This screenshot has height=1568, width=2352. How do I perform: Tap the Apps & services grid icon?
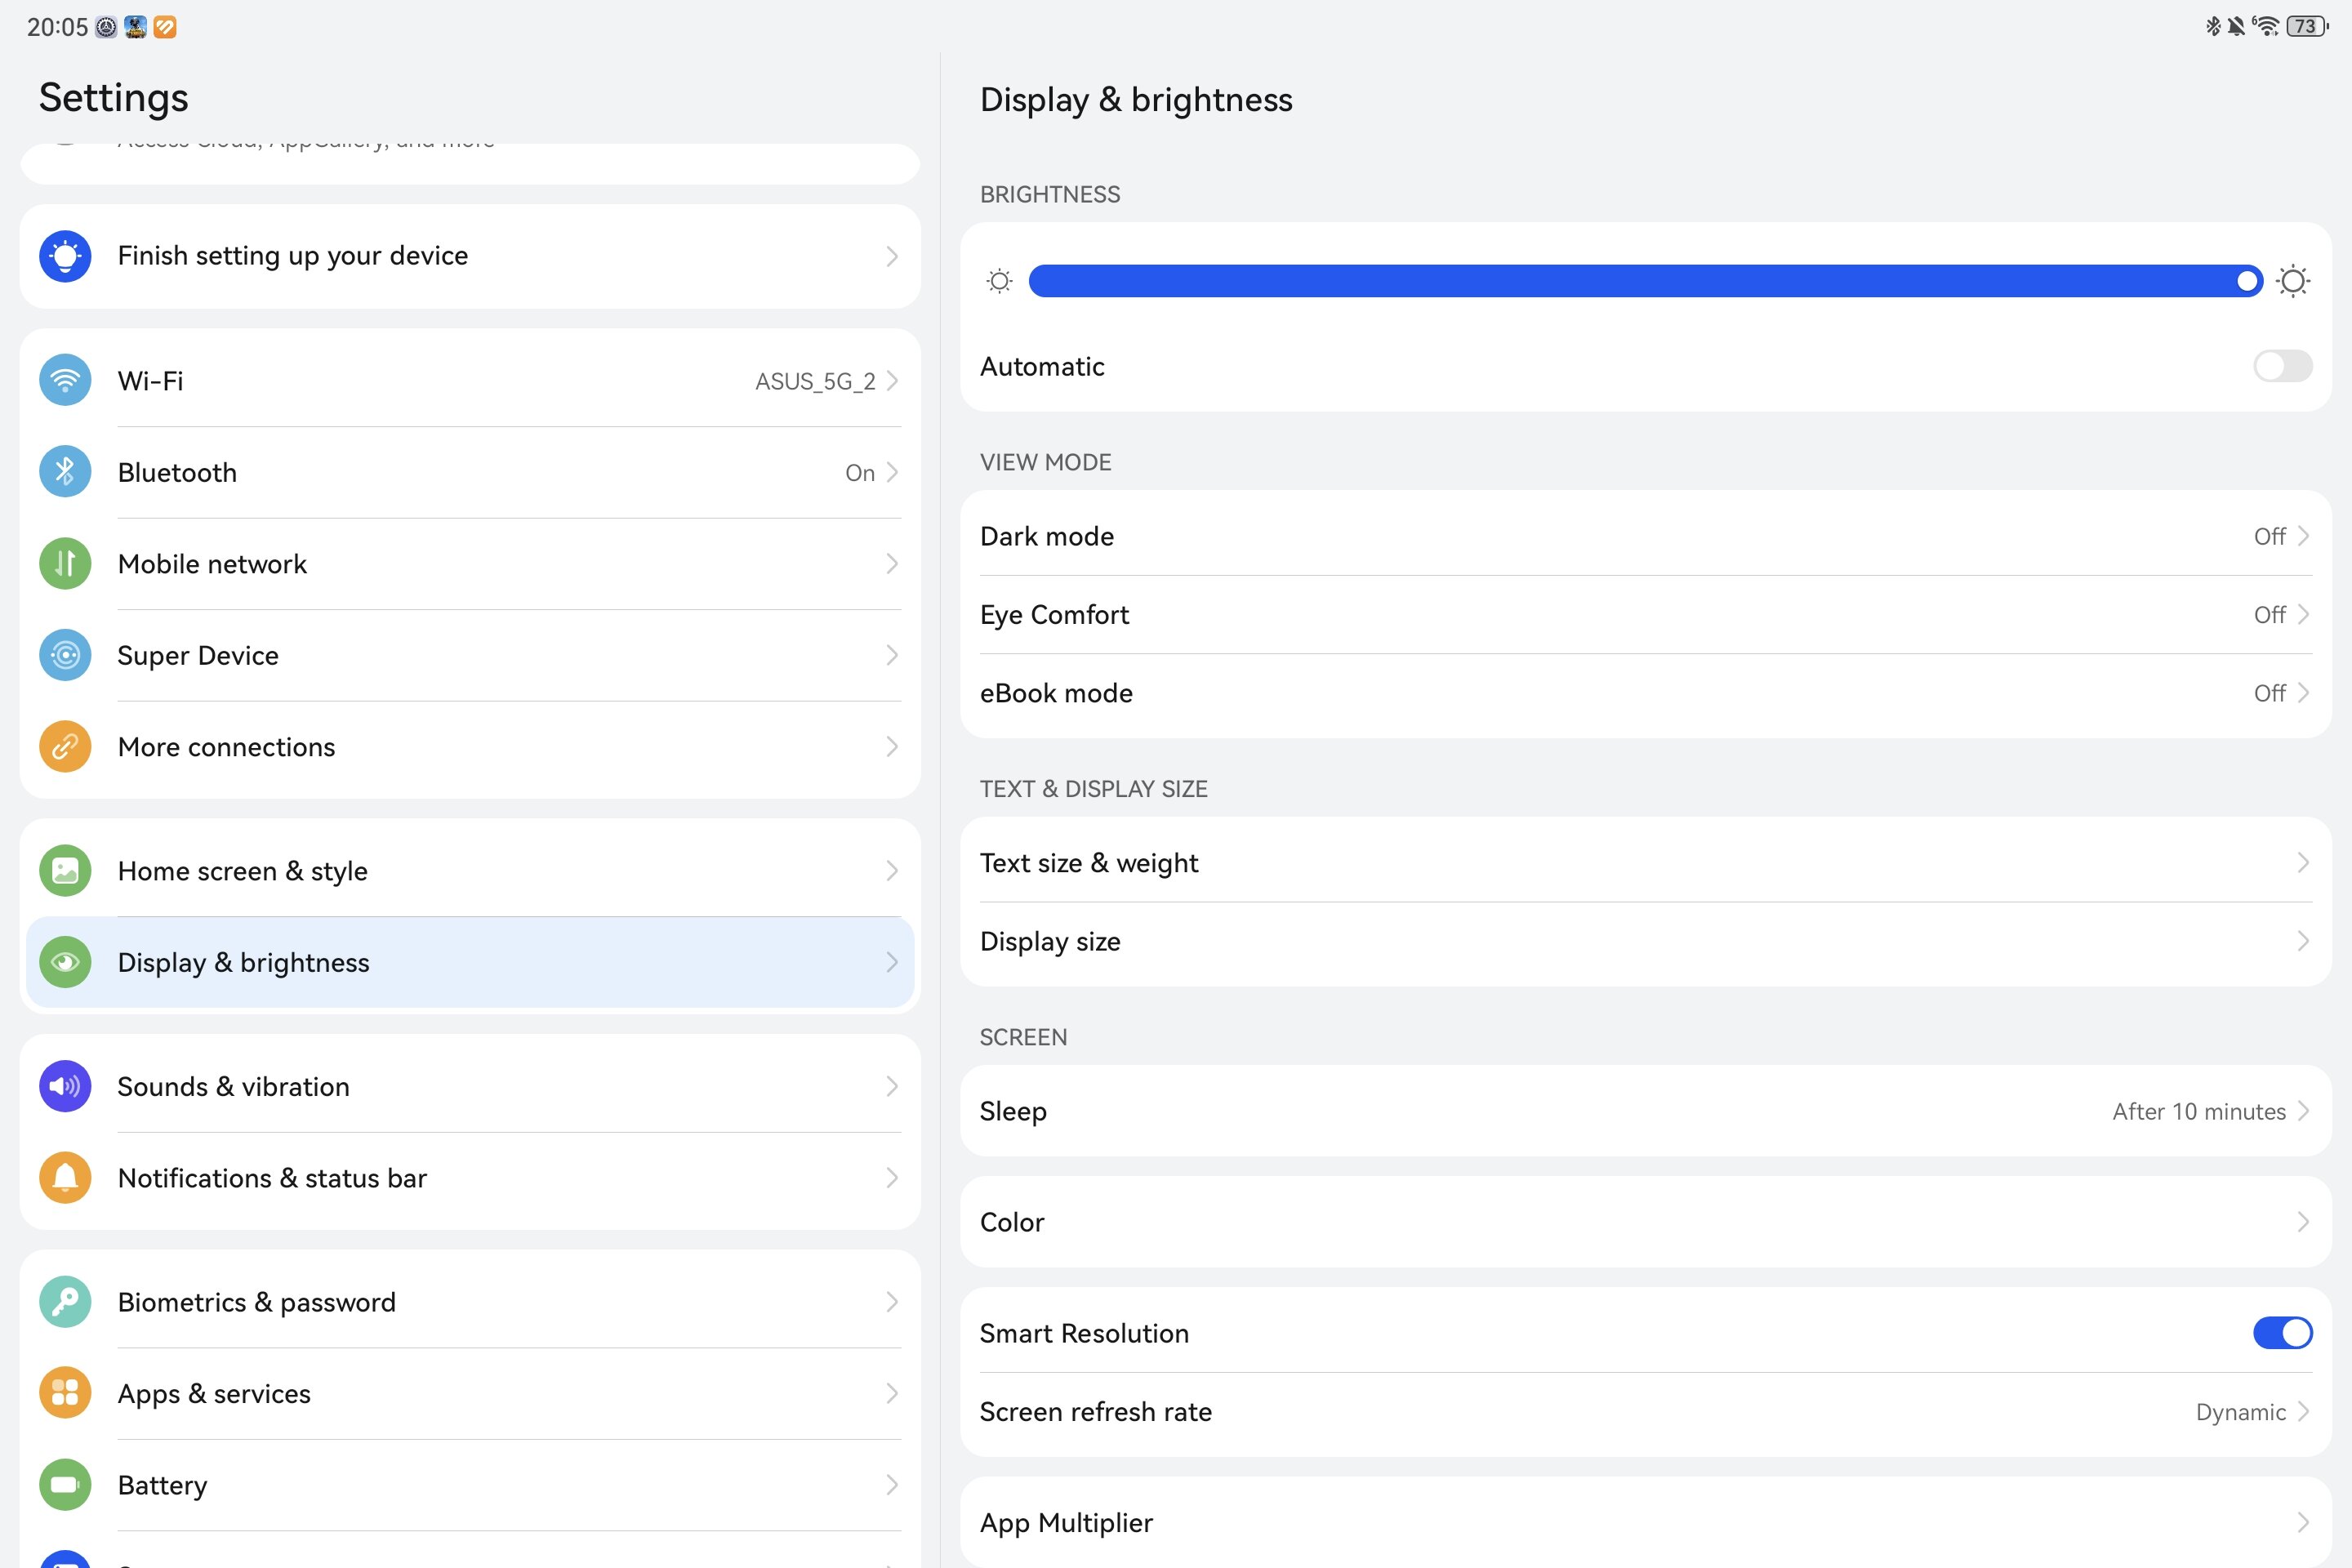coord(65,1393)
